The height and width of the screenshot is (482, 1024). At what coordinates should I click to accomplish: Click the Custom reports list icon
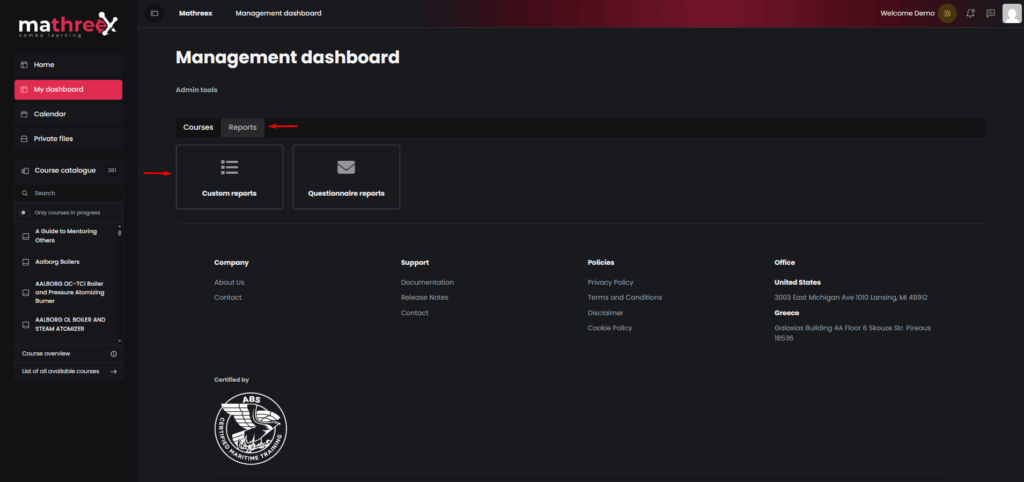[229, 167]
